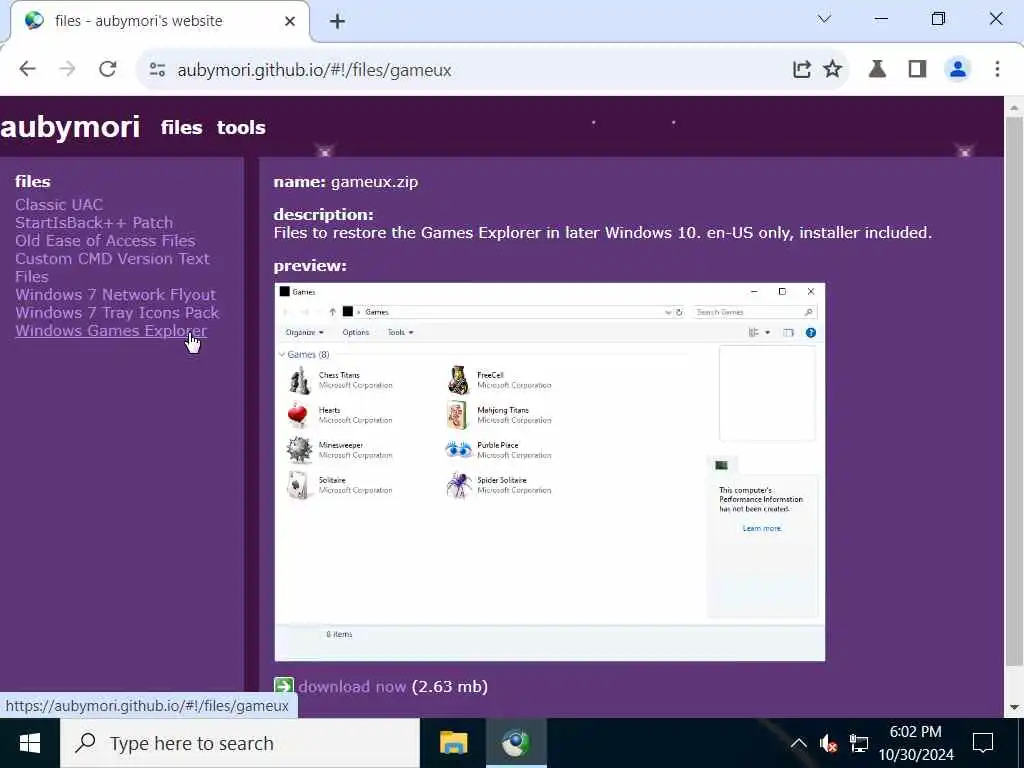
Task: Open the network tray icon
Action: pyautogui.click(x=859, y=743)
